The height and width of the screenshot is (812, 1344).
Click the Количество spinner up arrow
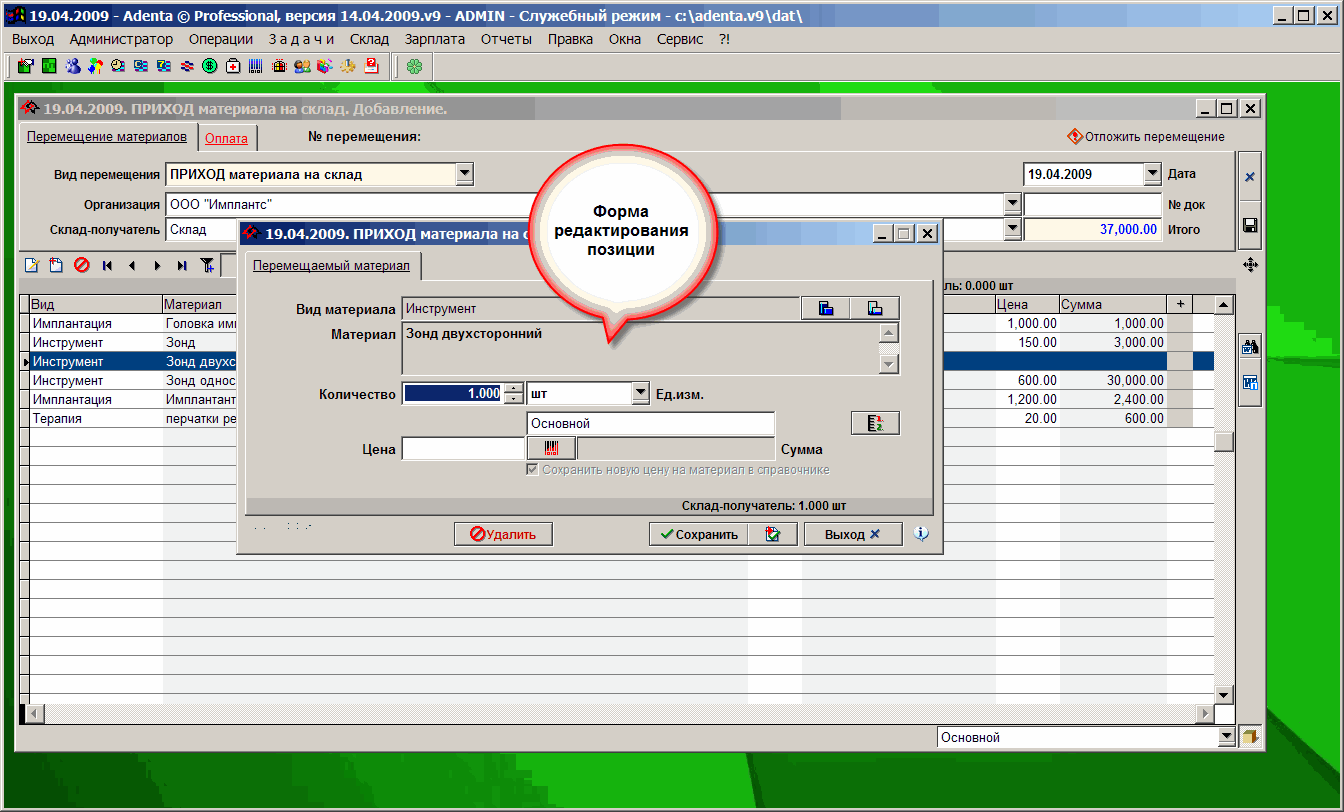coord(514,389)
